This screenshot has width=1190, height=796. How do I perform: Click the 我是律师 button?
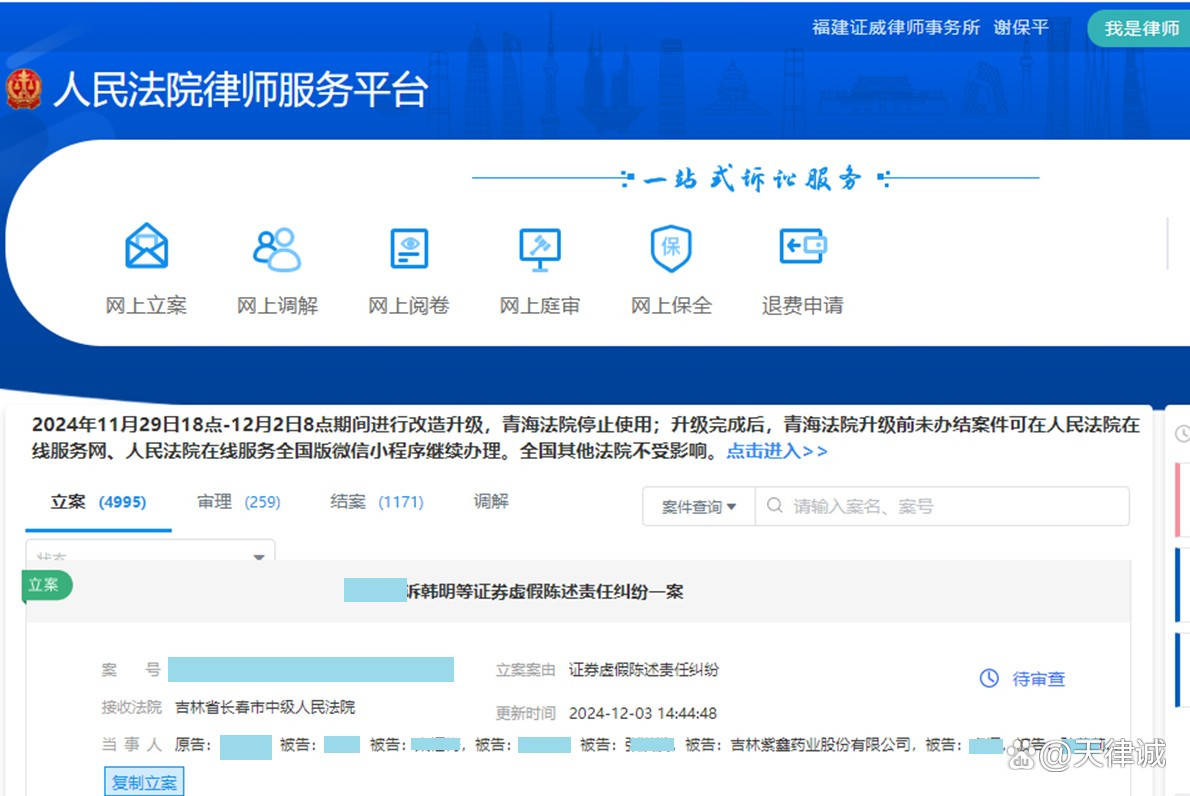[1138, 28]
